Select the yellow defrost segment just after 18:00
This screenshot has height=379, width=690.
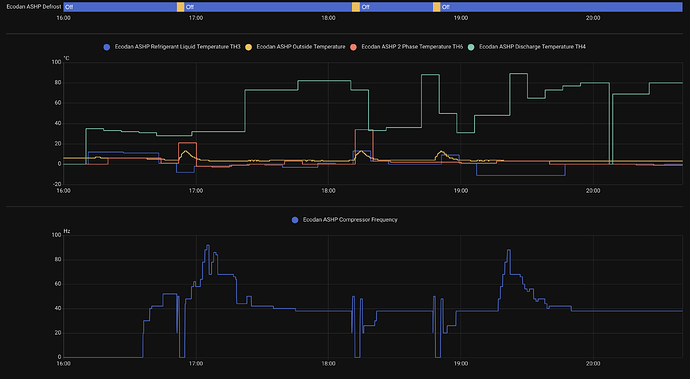point(356,7)
